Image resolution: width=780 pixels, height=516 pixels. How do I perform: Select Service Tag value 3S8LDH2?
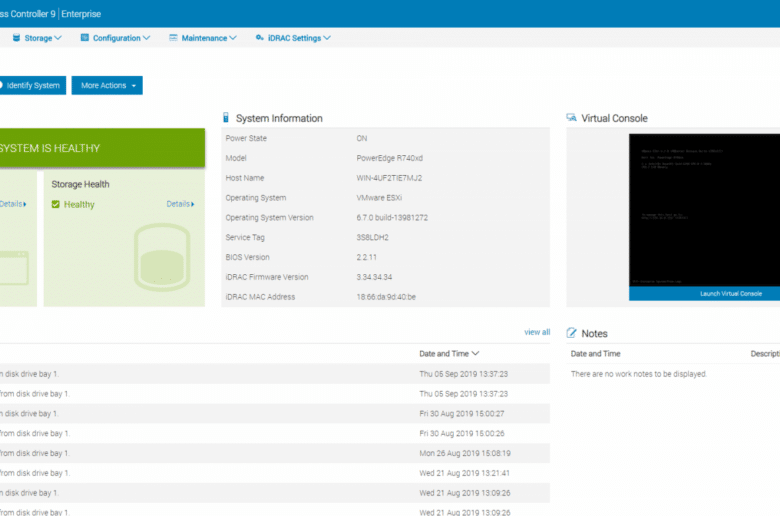tap(372, 237)
